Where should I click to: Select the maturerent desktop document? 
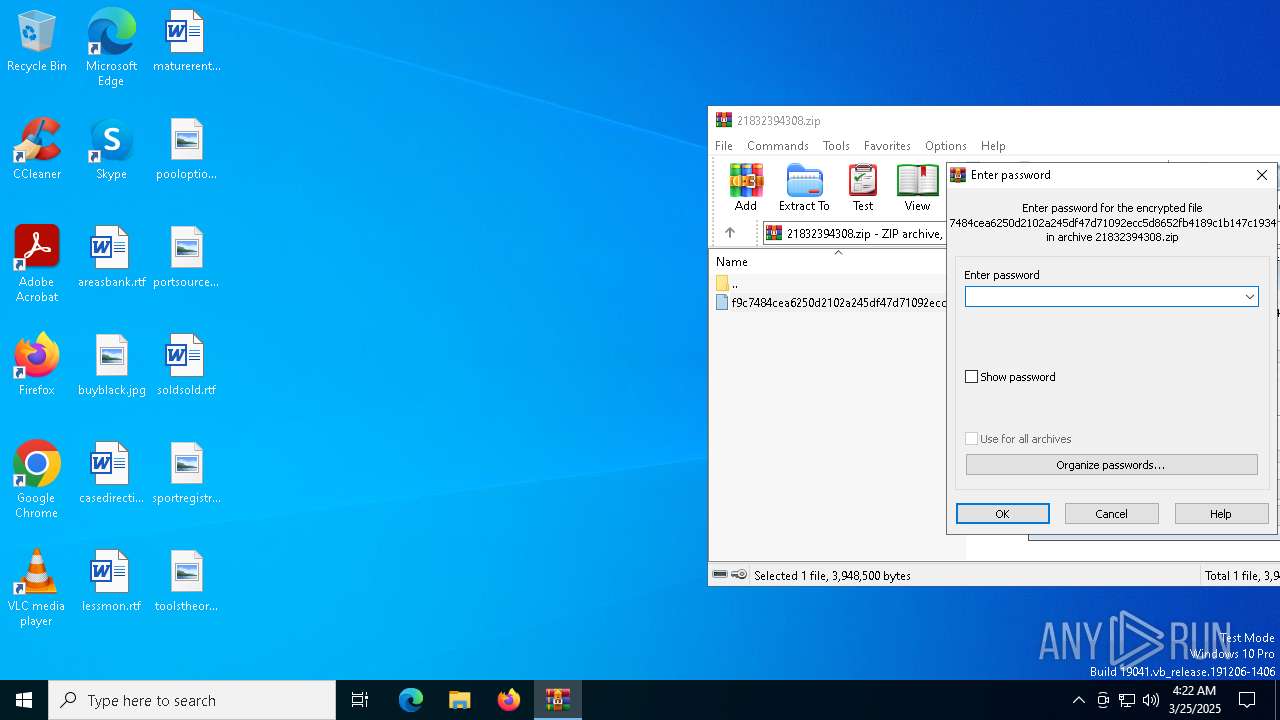pos(186,41)
